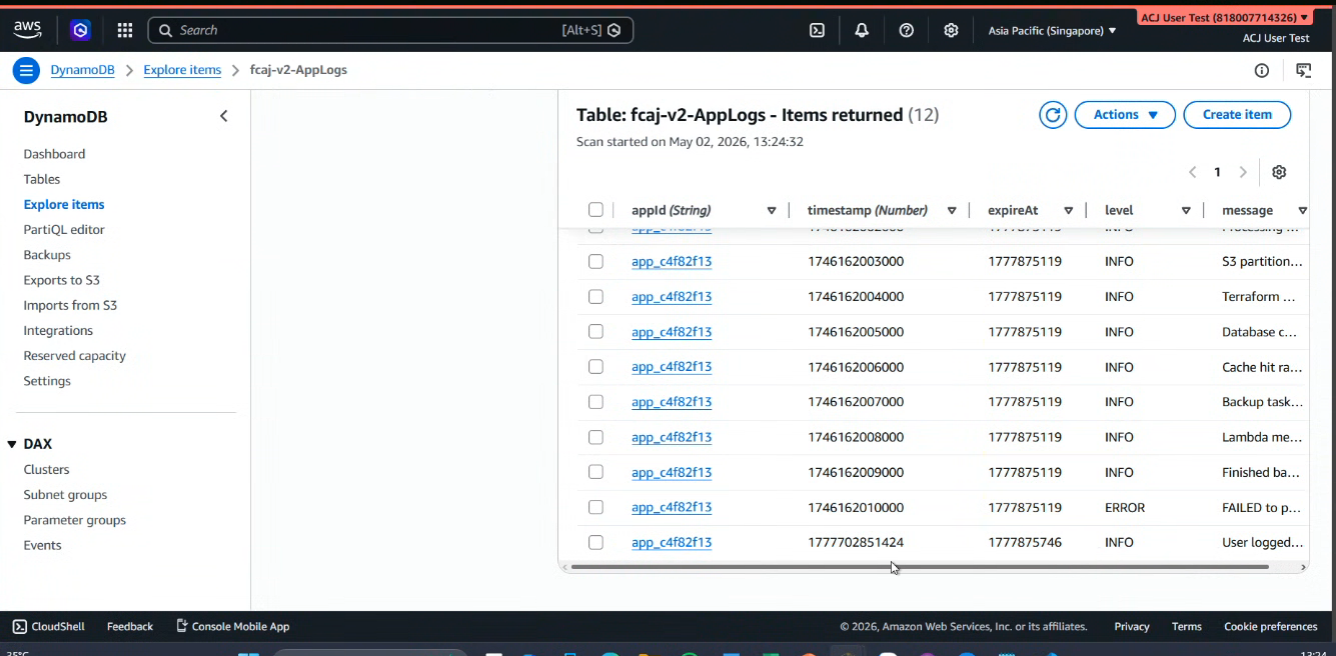This screenshot has height=656, width=1336.
Task: Collapse the DynamoDB side navigation
Action: (224, 116)
